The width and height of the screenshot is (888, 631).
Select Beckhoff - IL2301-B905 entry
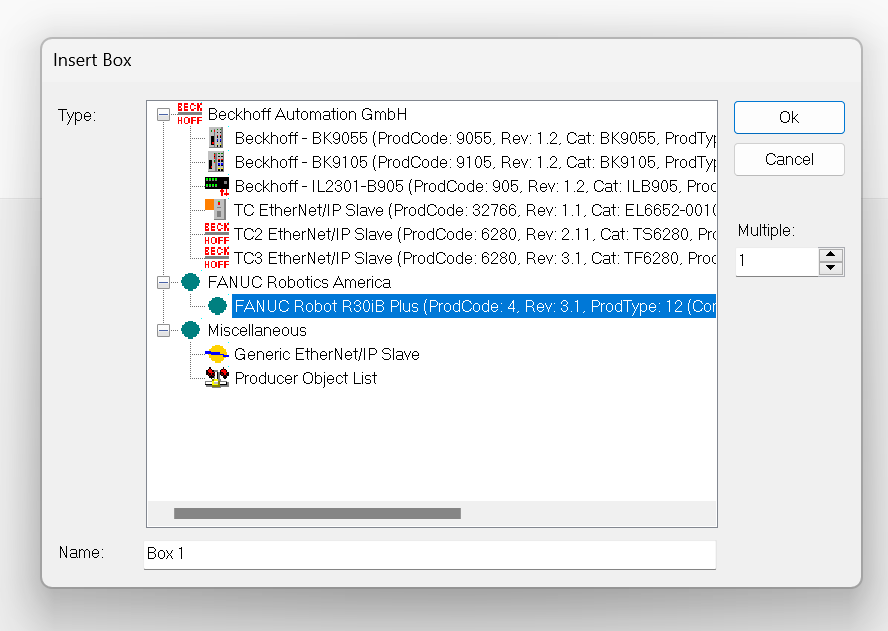pyautogui.click(x=475, y=186)
